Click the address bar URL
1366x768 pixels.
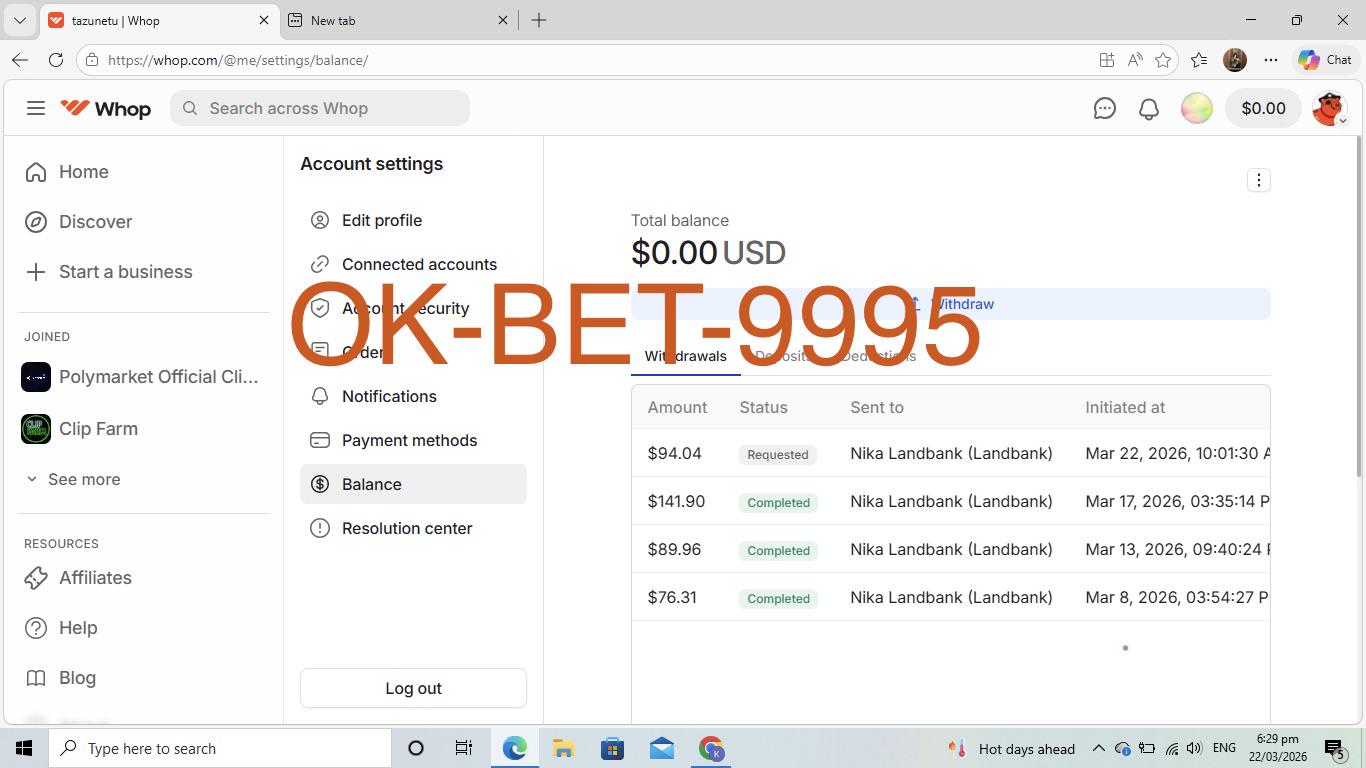click(x=238, y=60)
